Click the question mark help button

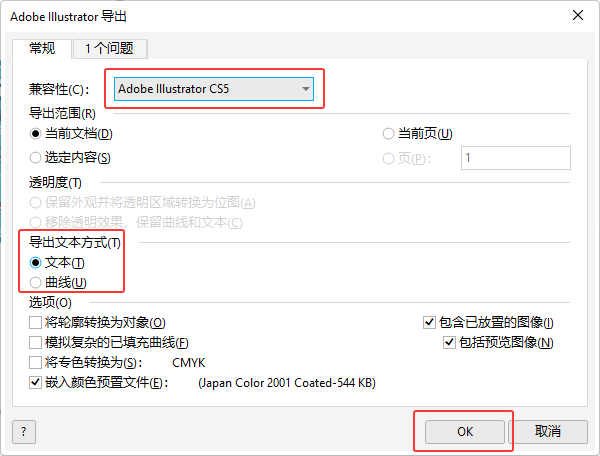[24, 432]
